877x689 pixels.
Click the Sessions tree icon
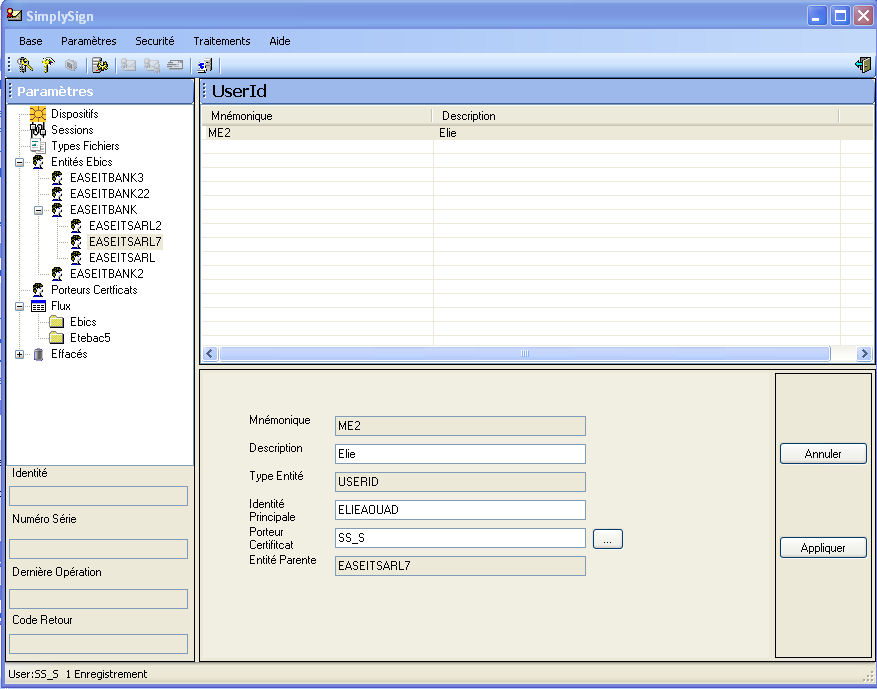coord(37,130)
